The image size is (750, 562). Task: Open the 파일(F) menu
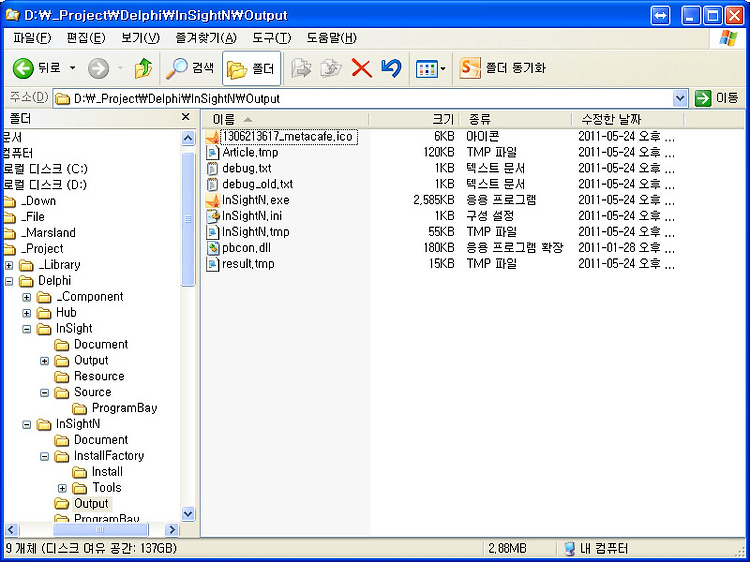coord(32,38)
